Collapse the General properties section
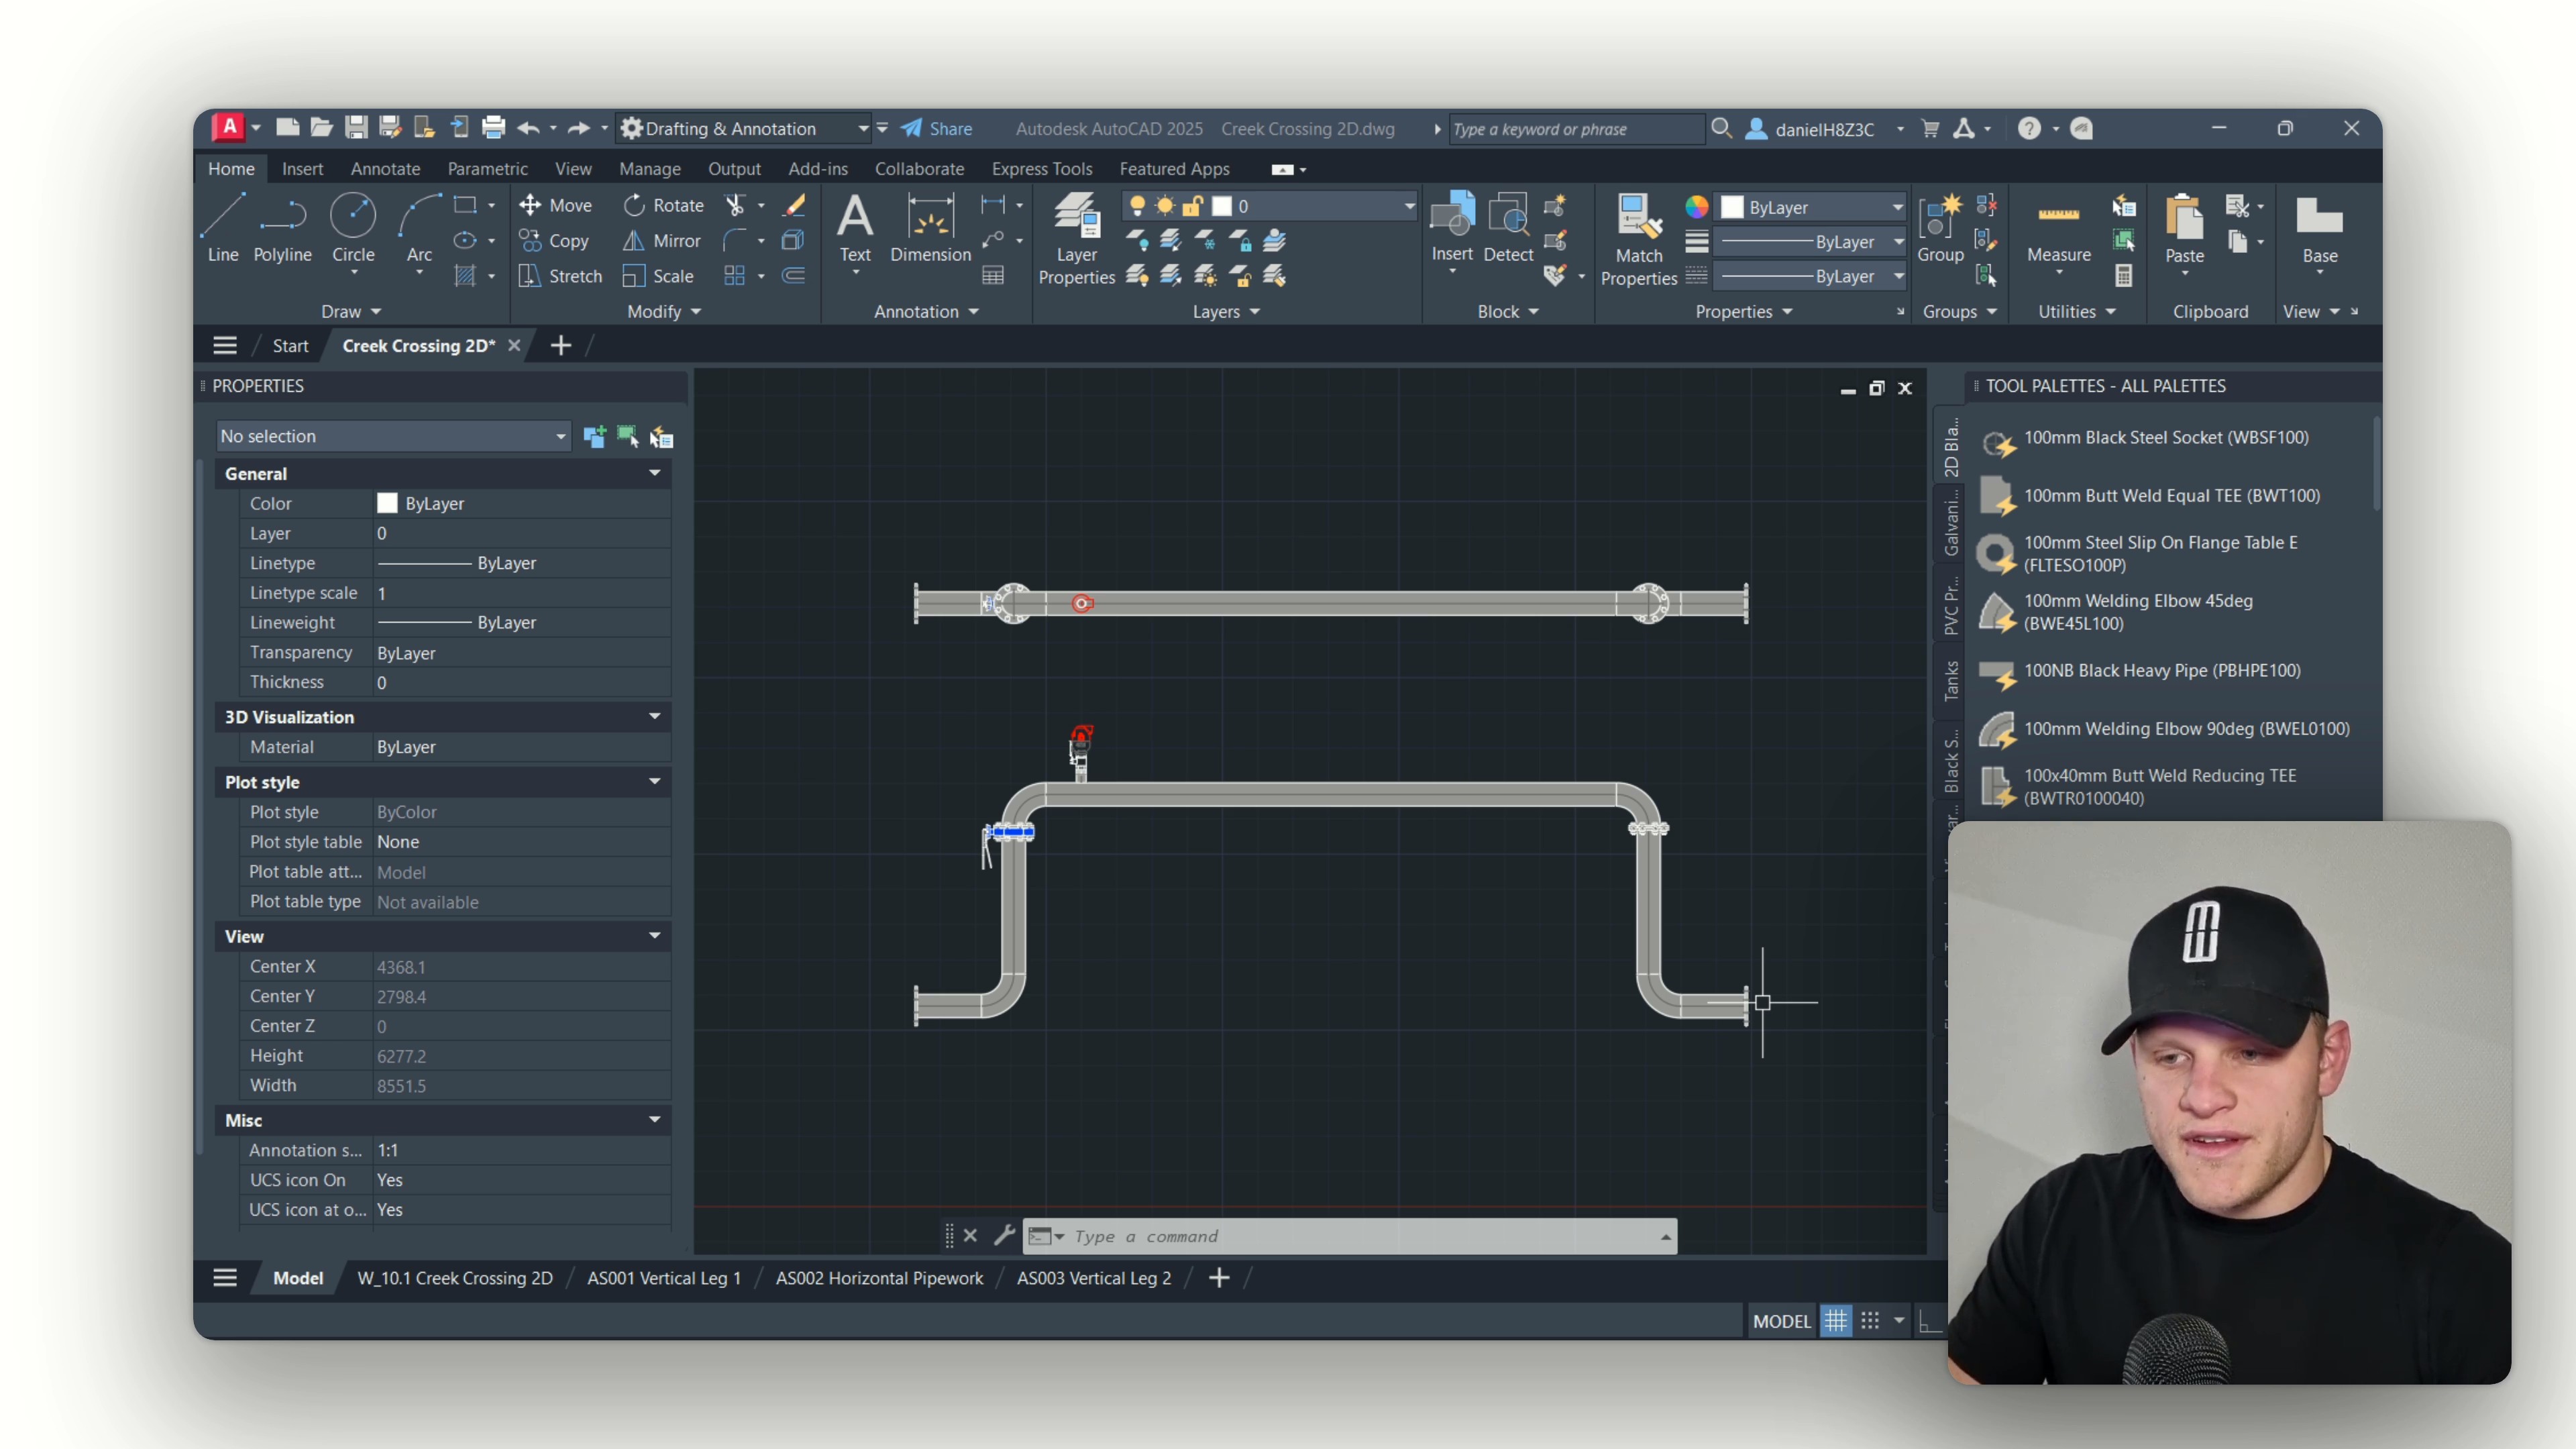 tap(655, 473)
